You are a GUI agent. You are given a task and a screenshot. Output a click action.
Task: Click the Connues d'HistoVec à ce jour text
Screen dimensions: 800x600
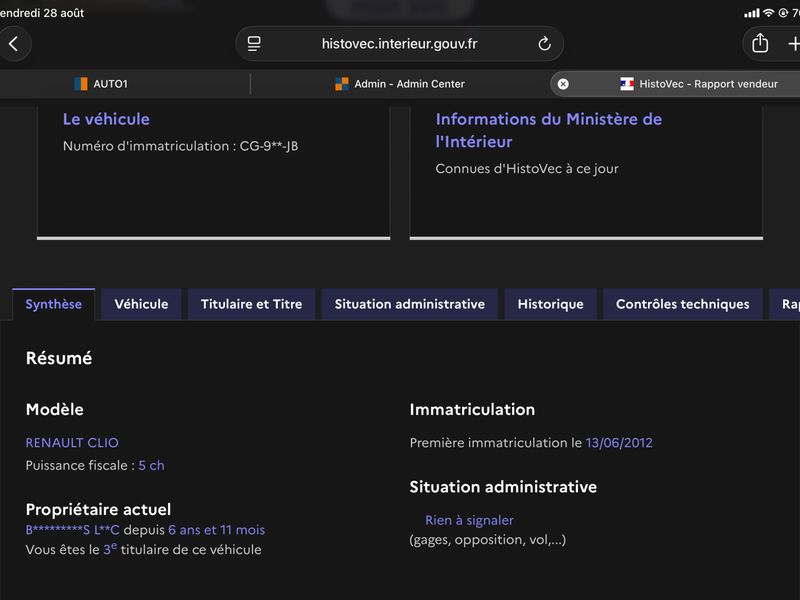[x=527, y=169]
